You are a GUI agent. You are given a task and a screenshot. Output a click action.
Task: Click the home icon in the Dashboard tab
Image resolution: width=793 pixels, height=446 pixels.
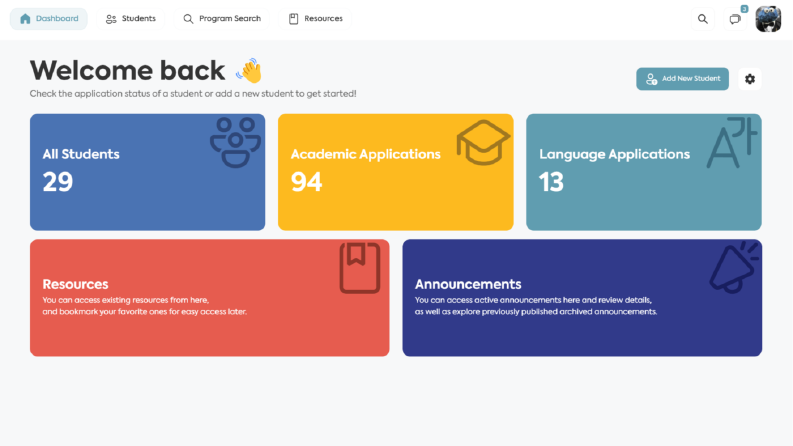click(x=25, y=19)
